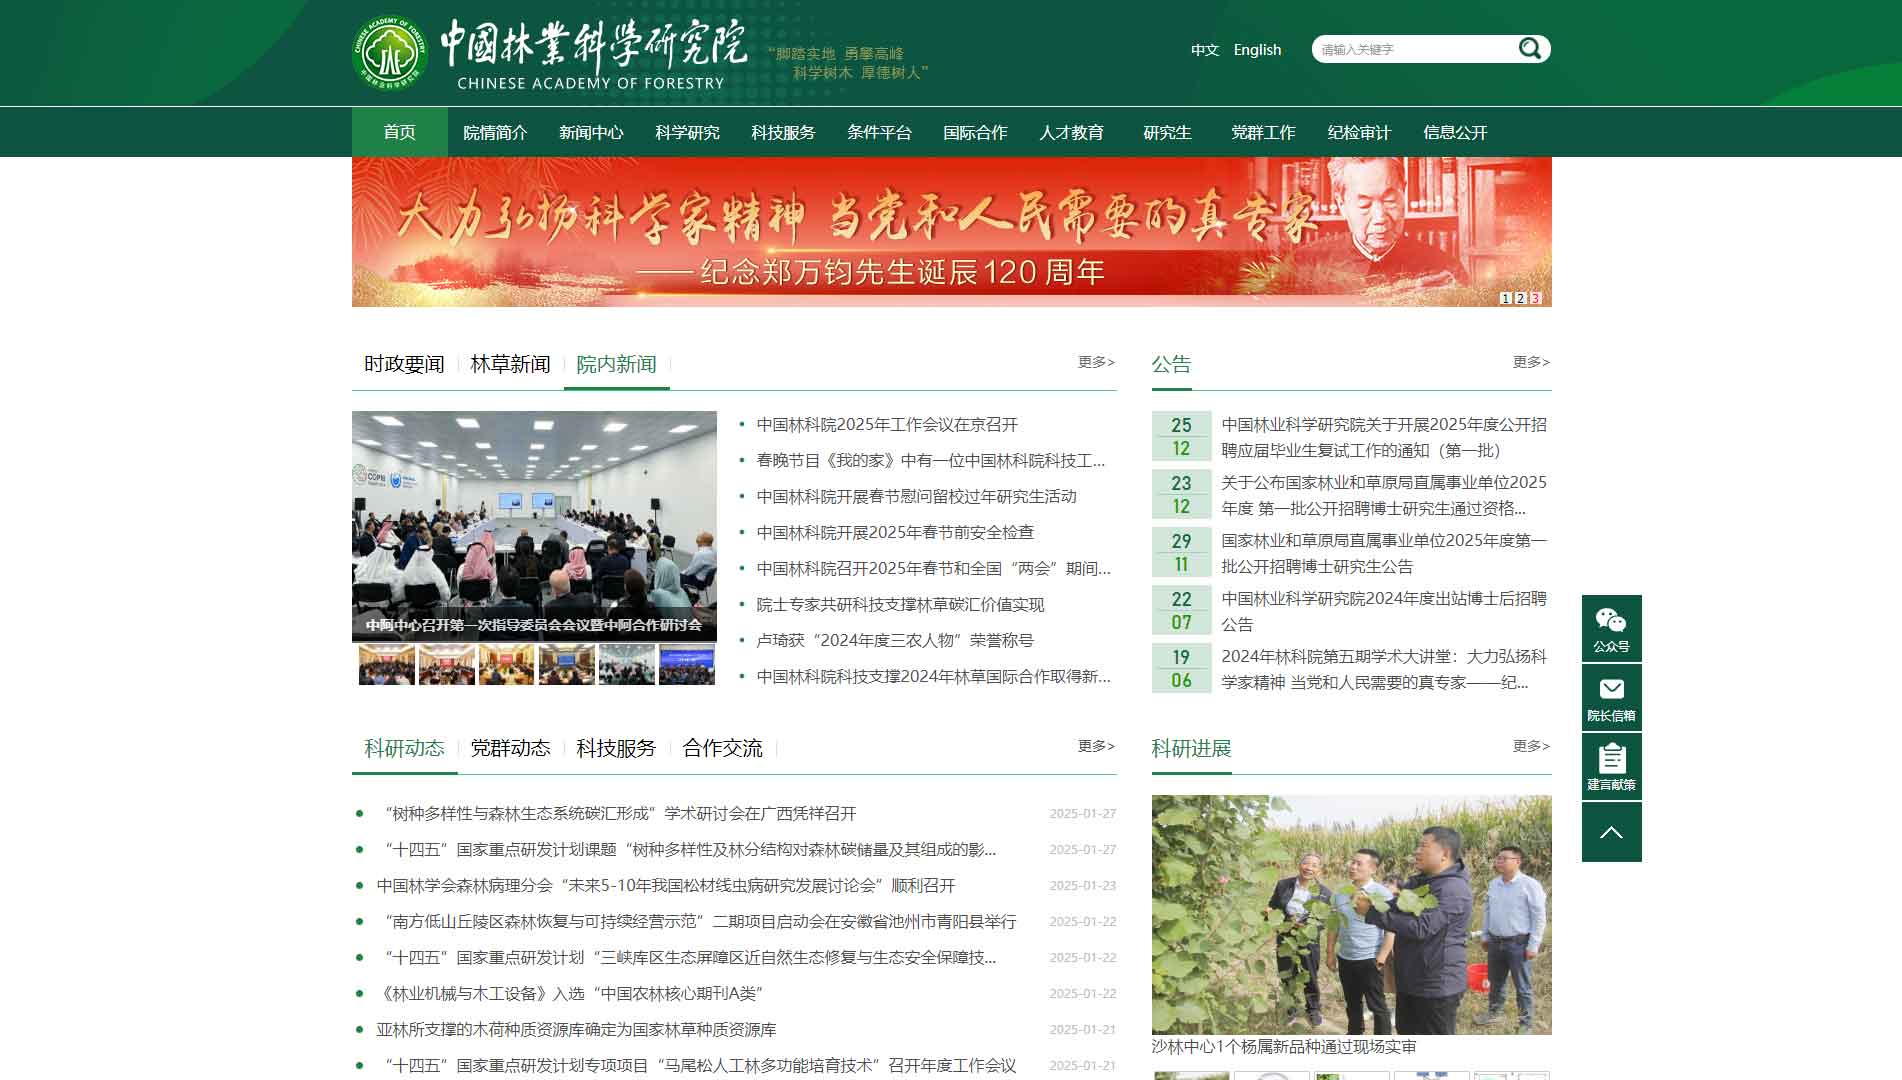
Task: Switch to the 科研动态 tab
Action: click(404, 748)
